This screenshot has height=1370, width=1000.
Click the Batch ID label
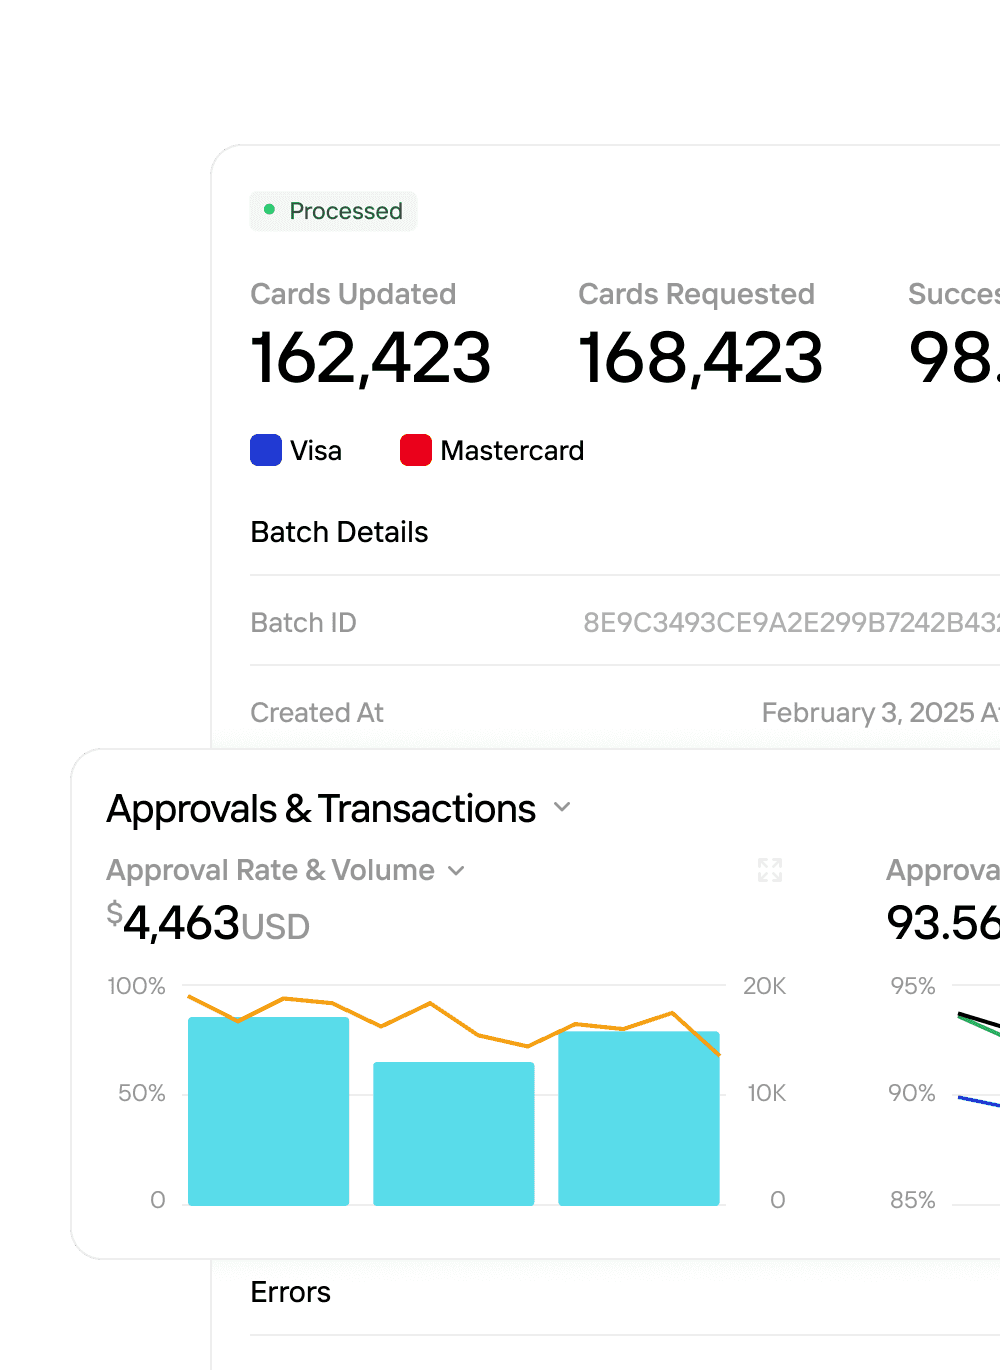coord(303,623)
